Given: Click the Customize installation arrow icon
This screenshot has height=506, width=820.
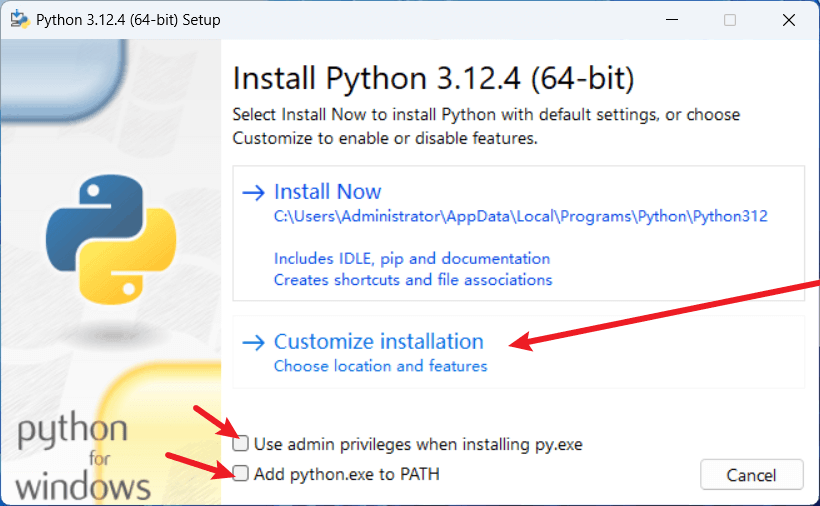Looking at the screenshot, I should [254, 342].
